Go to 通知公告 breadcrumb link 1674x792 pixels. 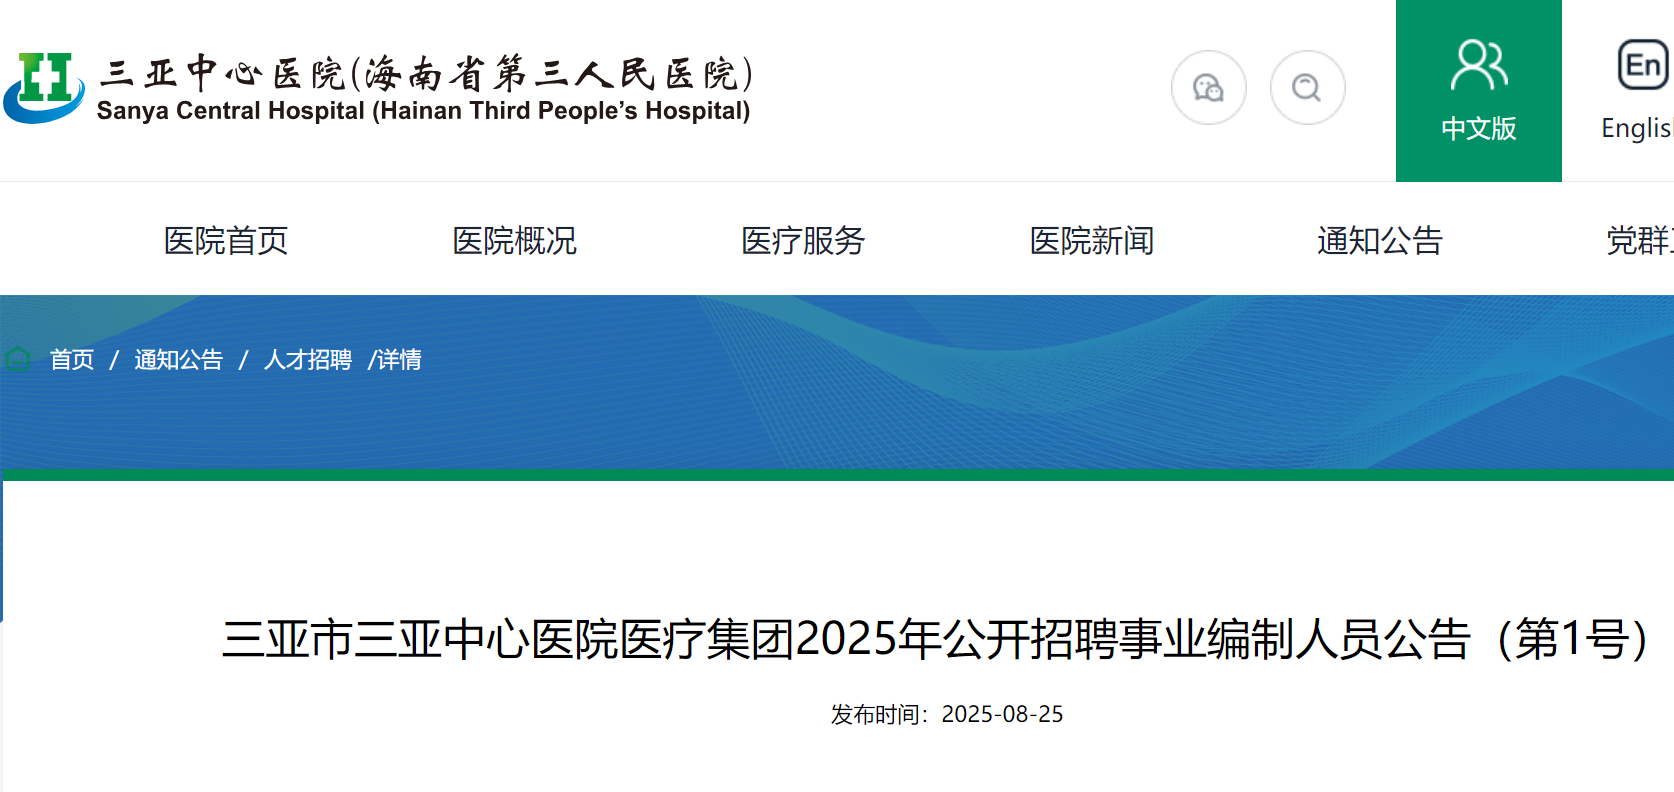coord(179,360)
